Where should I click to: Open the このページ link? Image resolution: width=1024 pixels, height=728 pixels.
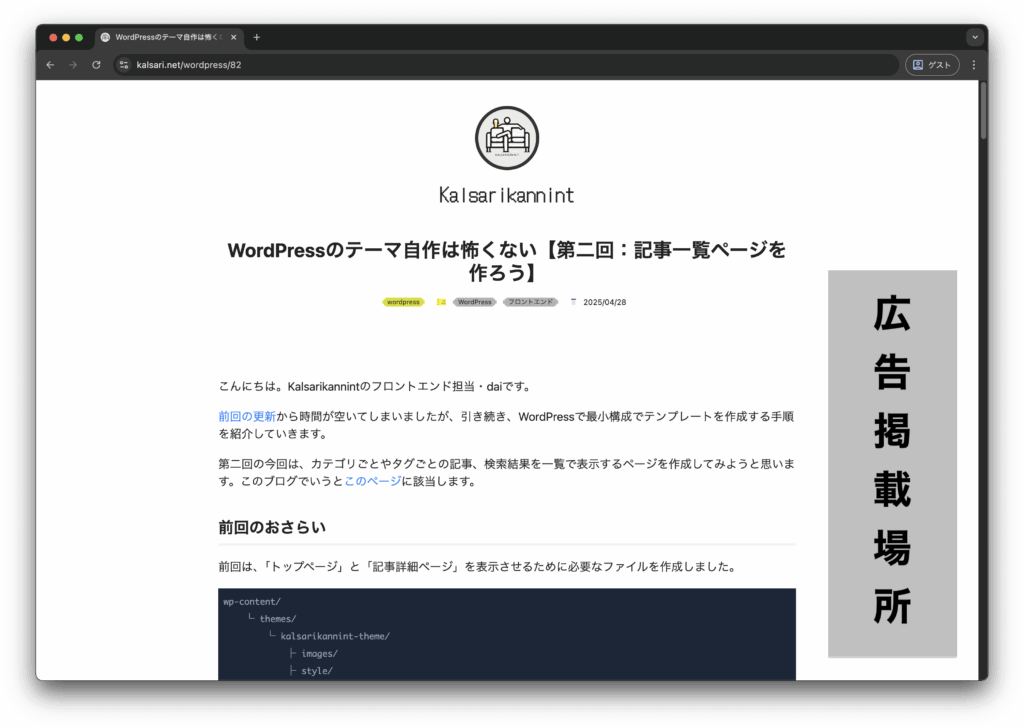click(x=373, y=481)
